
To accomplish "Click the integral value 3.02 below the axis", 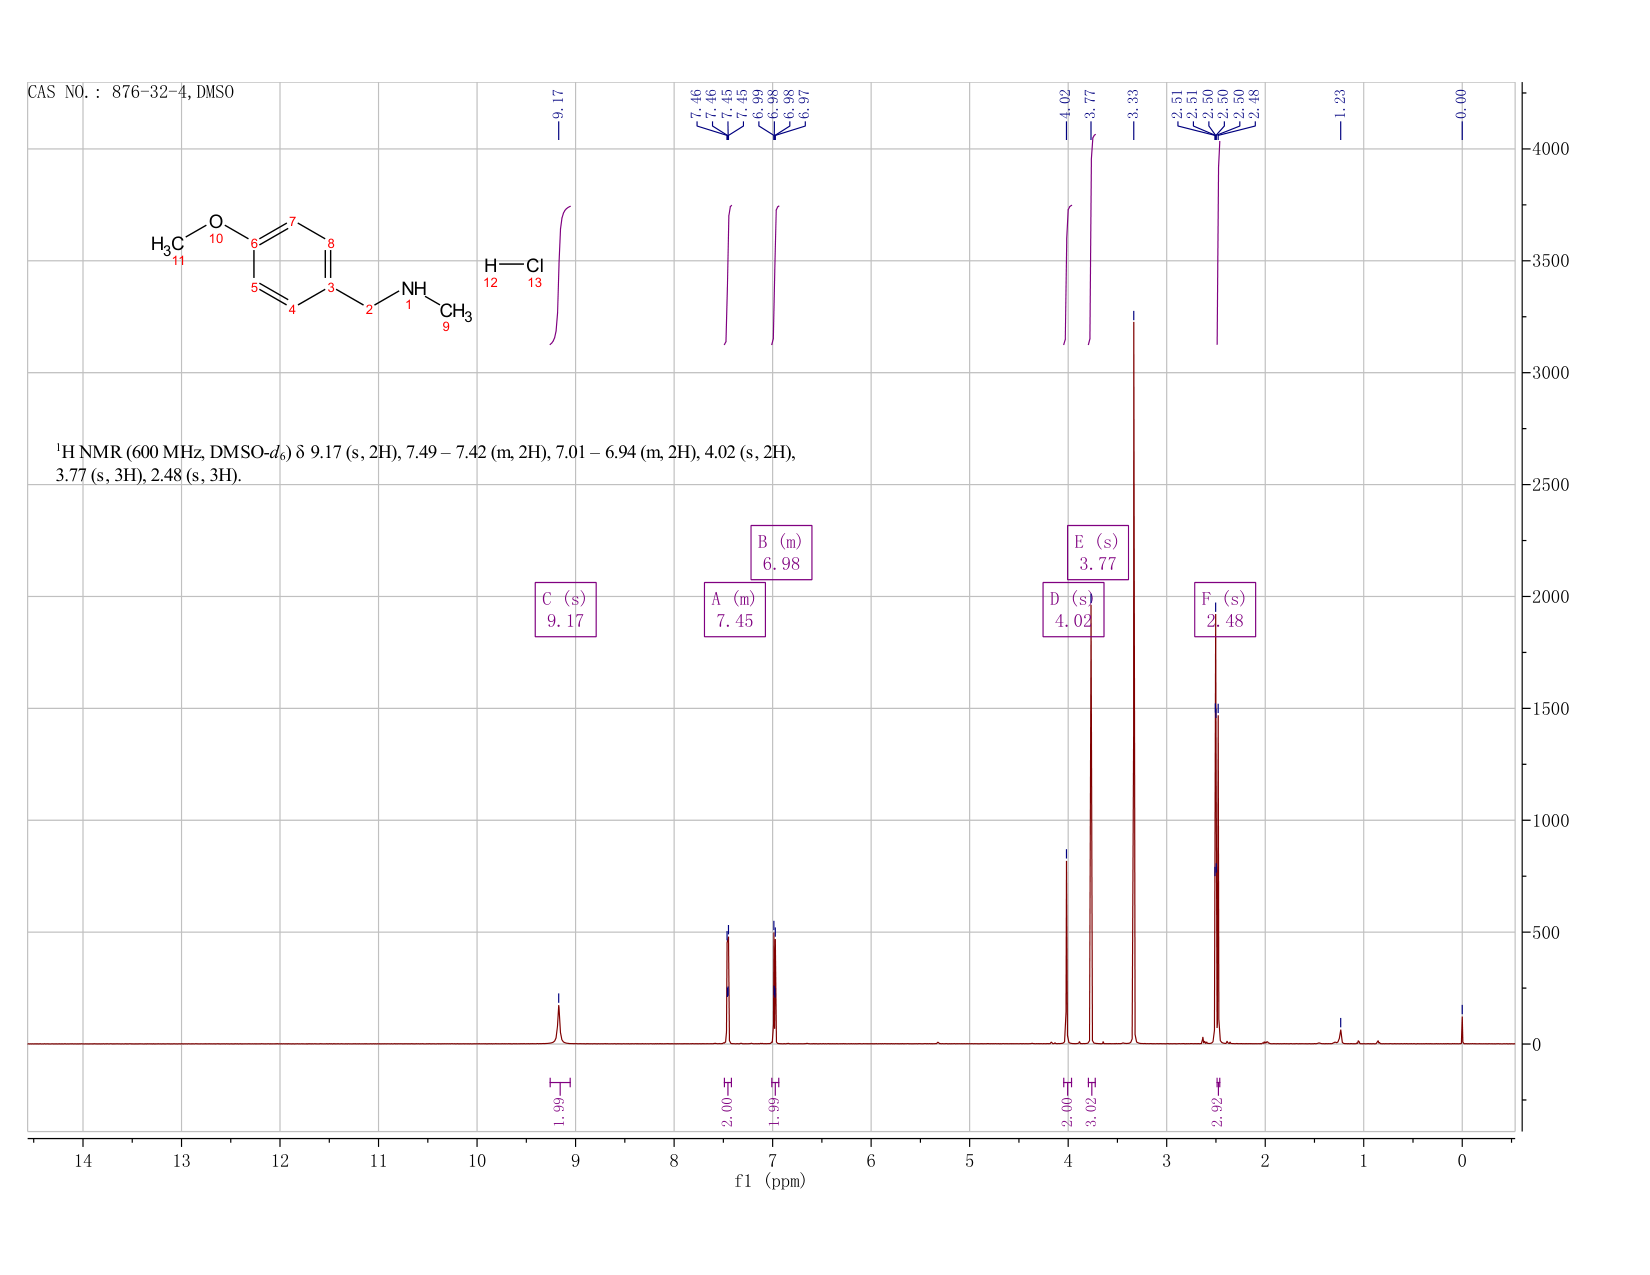I will point(1091,1111).
